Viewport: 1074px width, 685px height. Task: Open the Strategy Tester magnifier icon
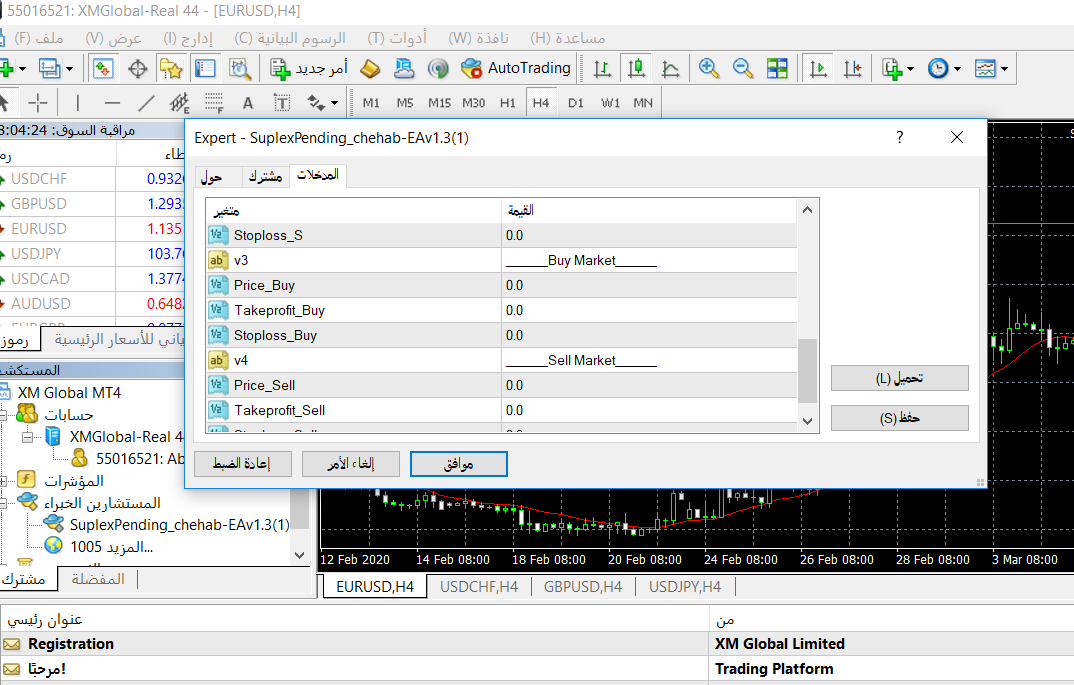coord(240,68)
